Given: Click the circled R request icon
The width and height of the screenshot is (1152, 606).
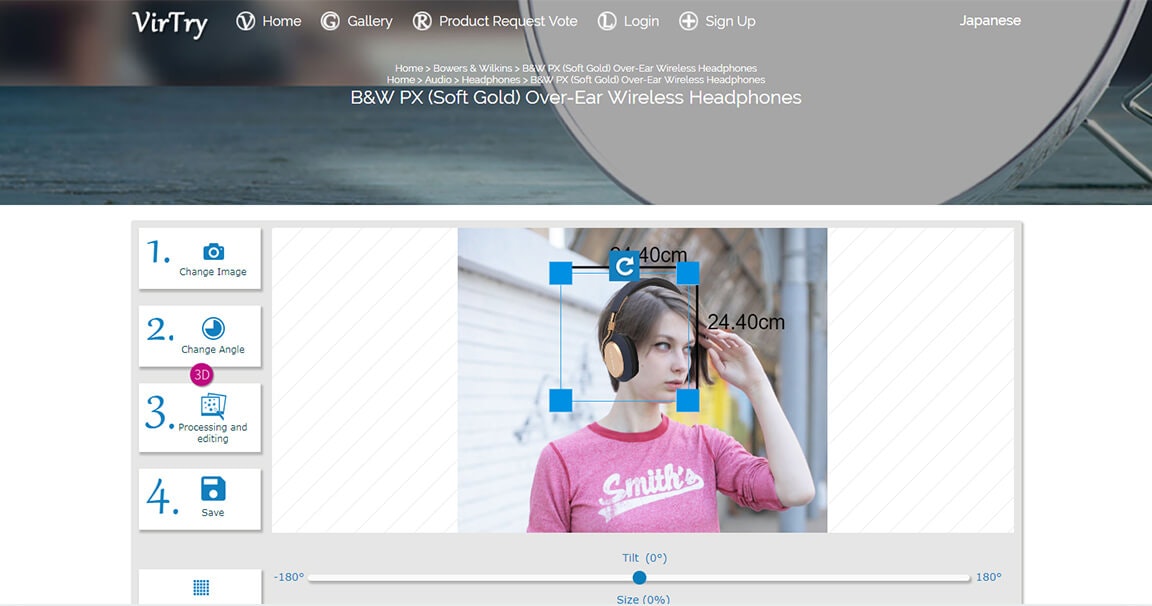Looking at the screenshot, I should 422,21.
